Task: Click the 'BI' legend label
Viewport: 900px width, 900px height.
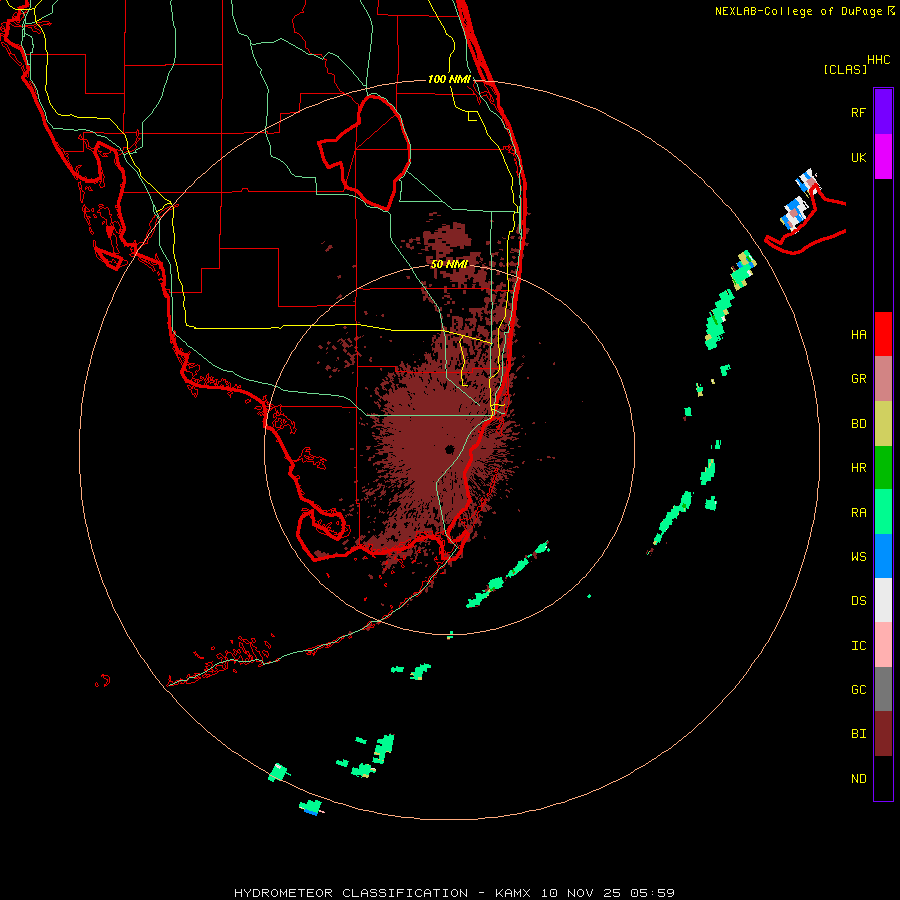Action: (858, 734)
